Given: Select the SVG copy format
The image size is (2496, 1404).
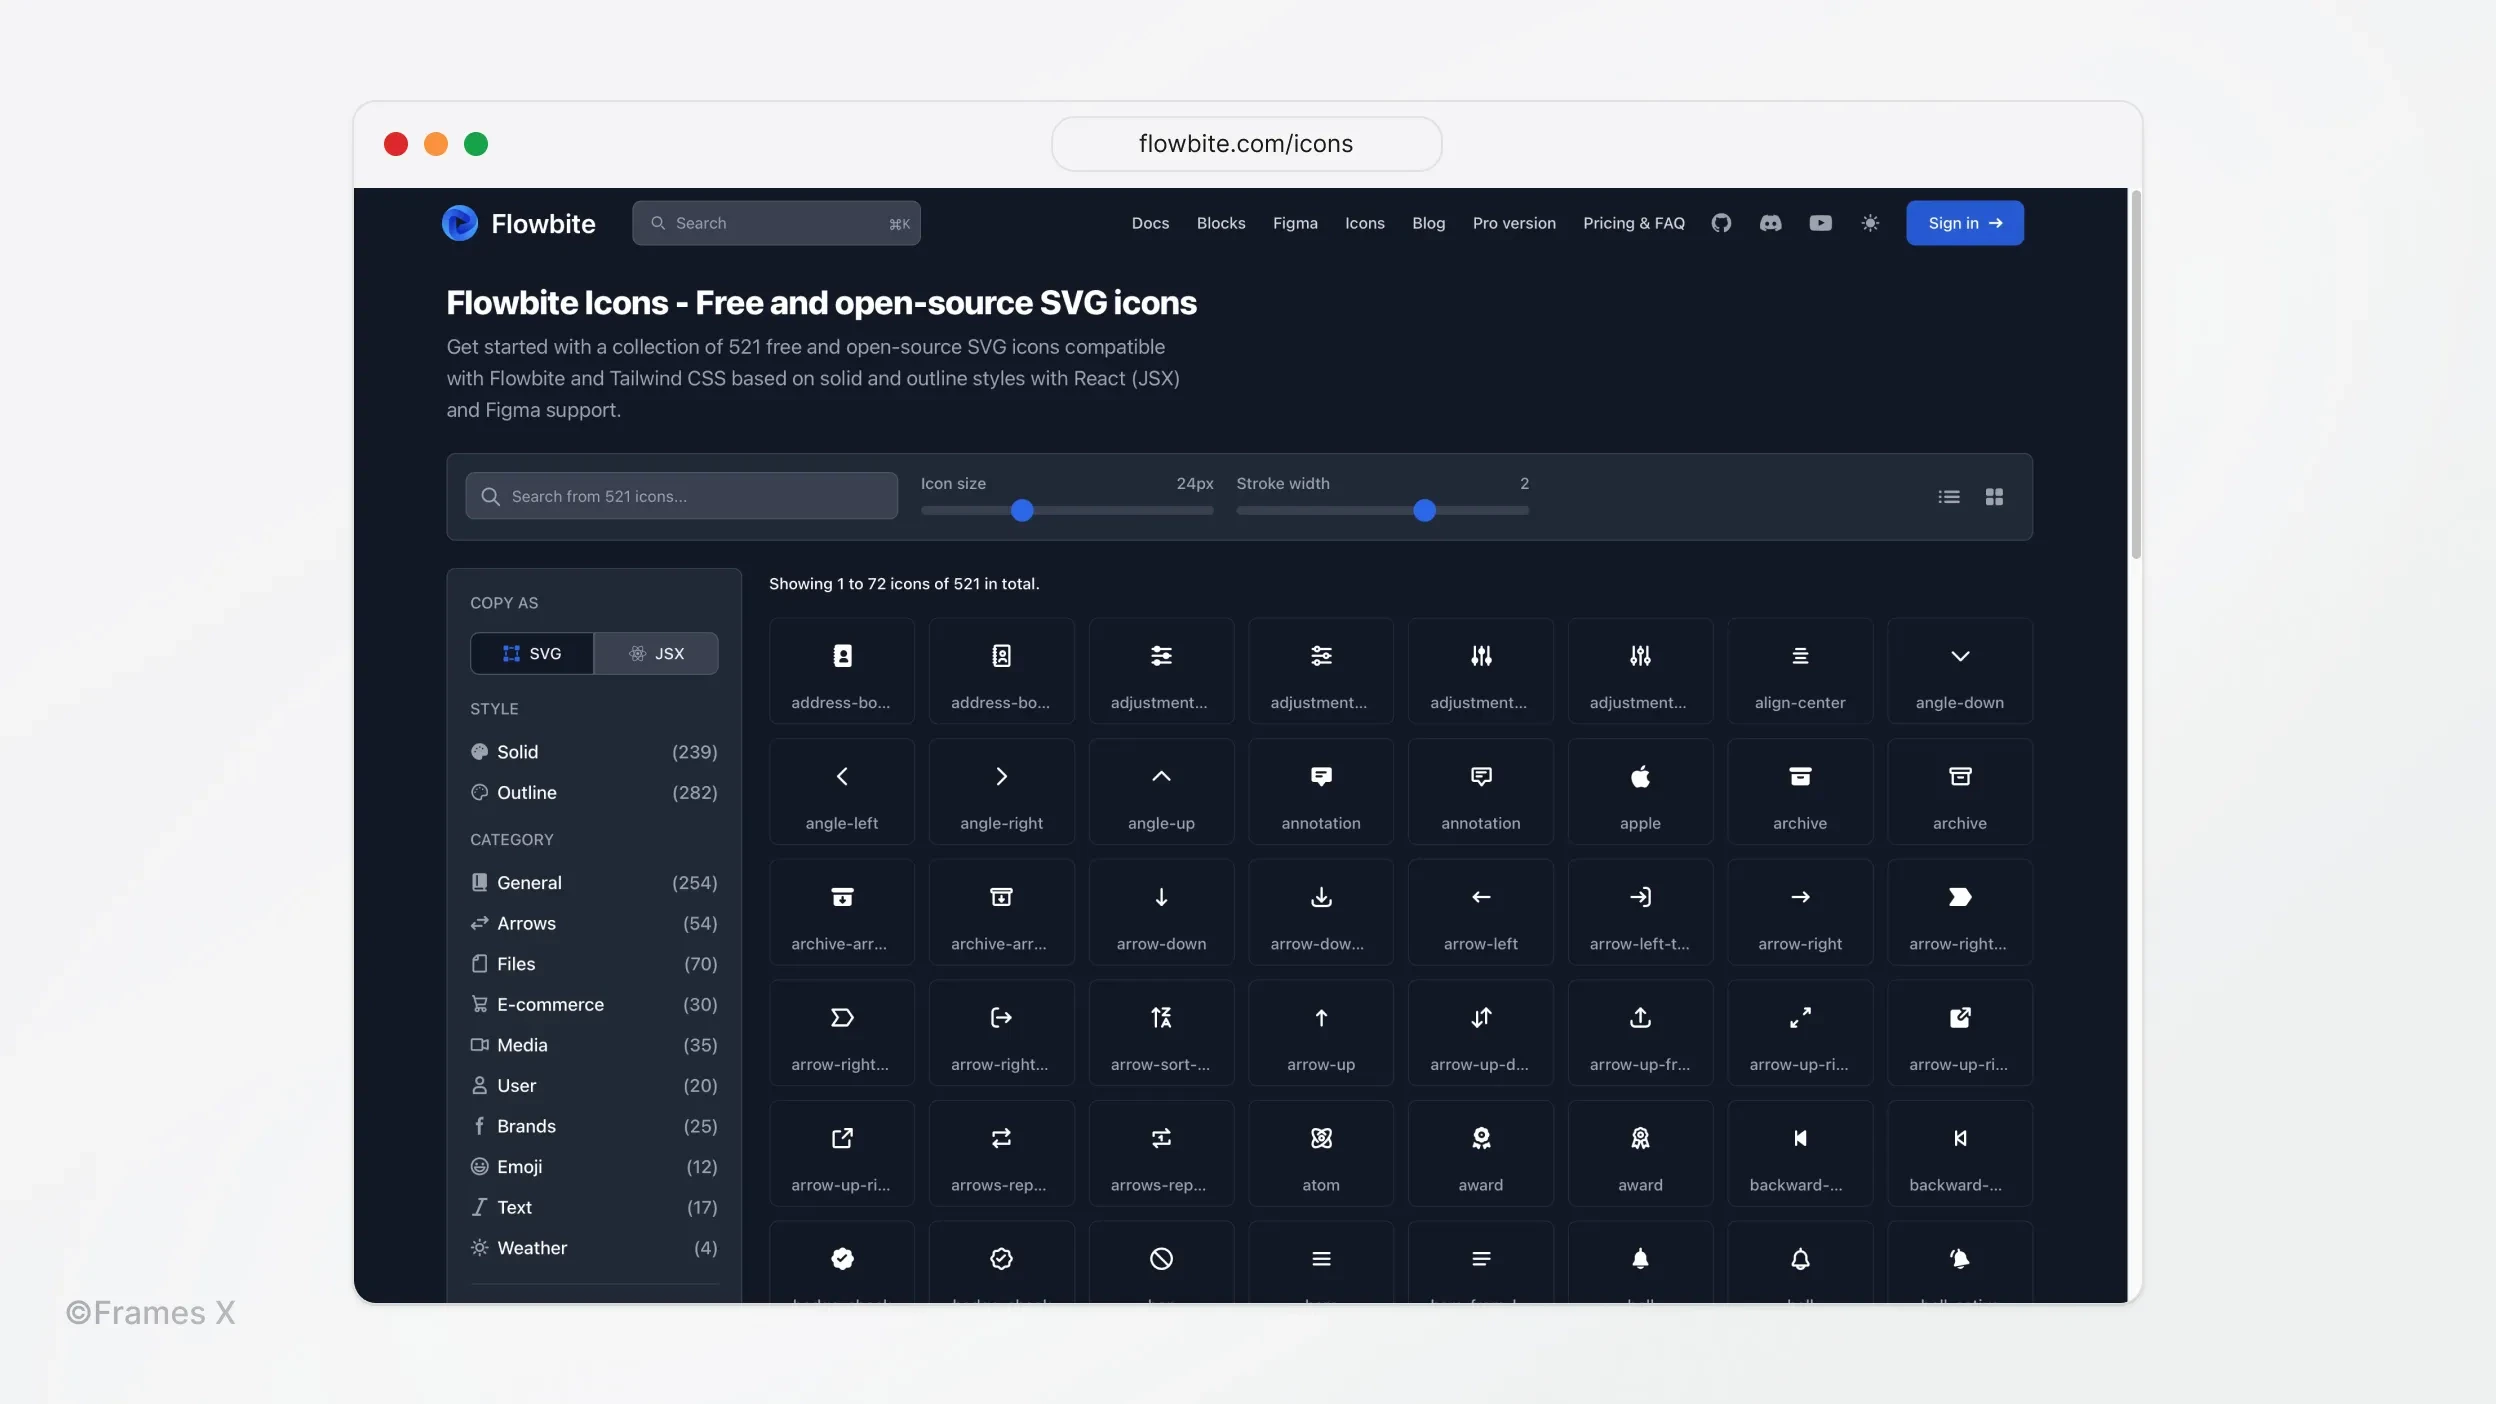Looking at the screenshot, I should (531, 651).
